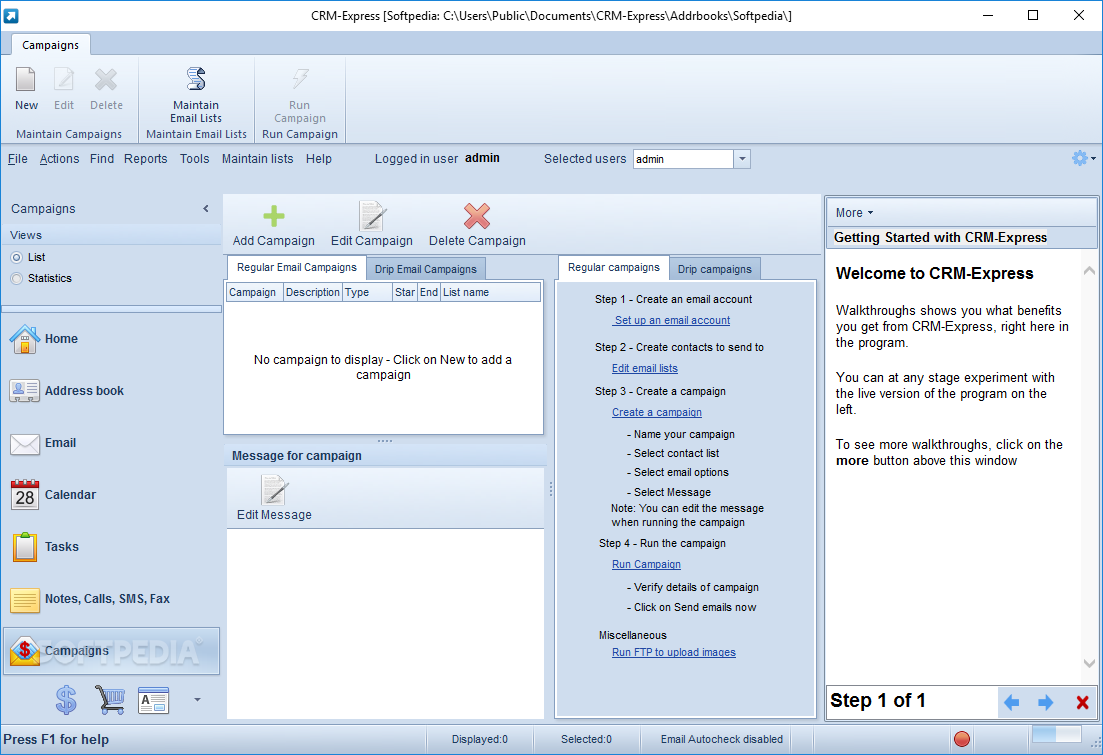The image size is (1103, 755).
Task: Click the Set up an email account link
Action: [672, 320]
